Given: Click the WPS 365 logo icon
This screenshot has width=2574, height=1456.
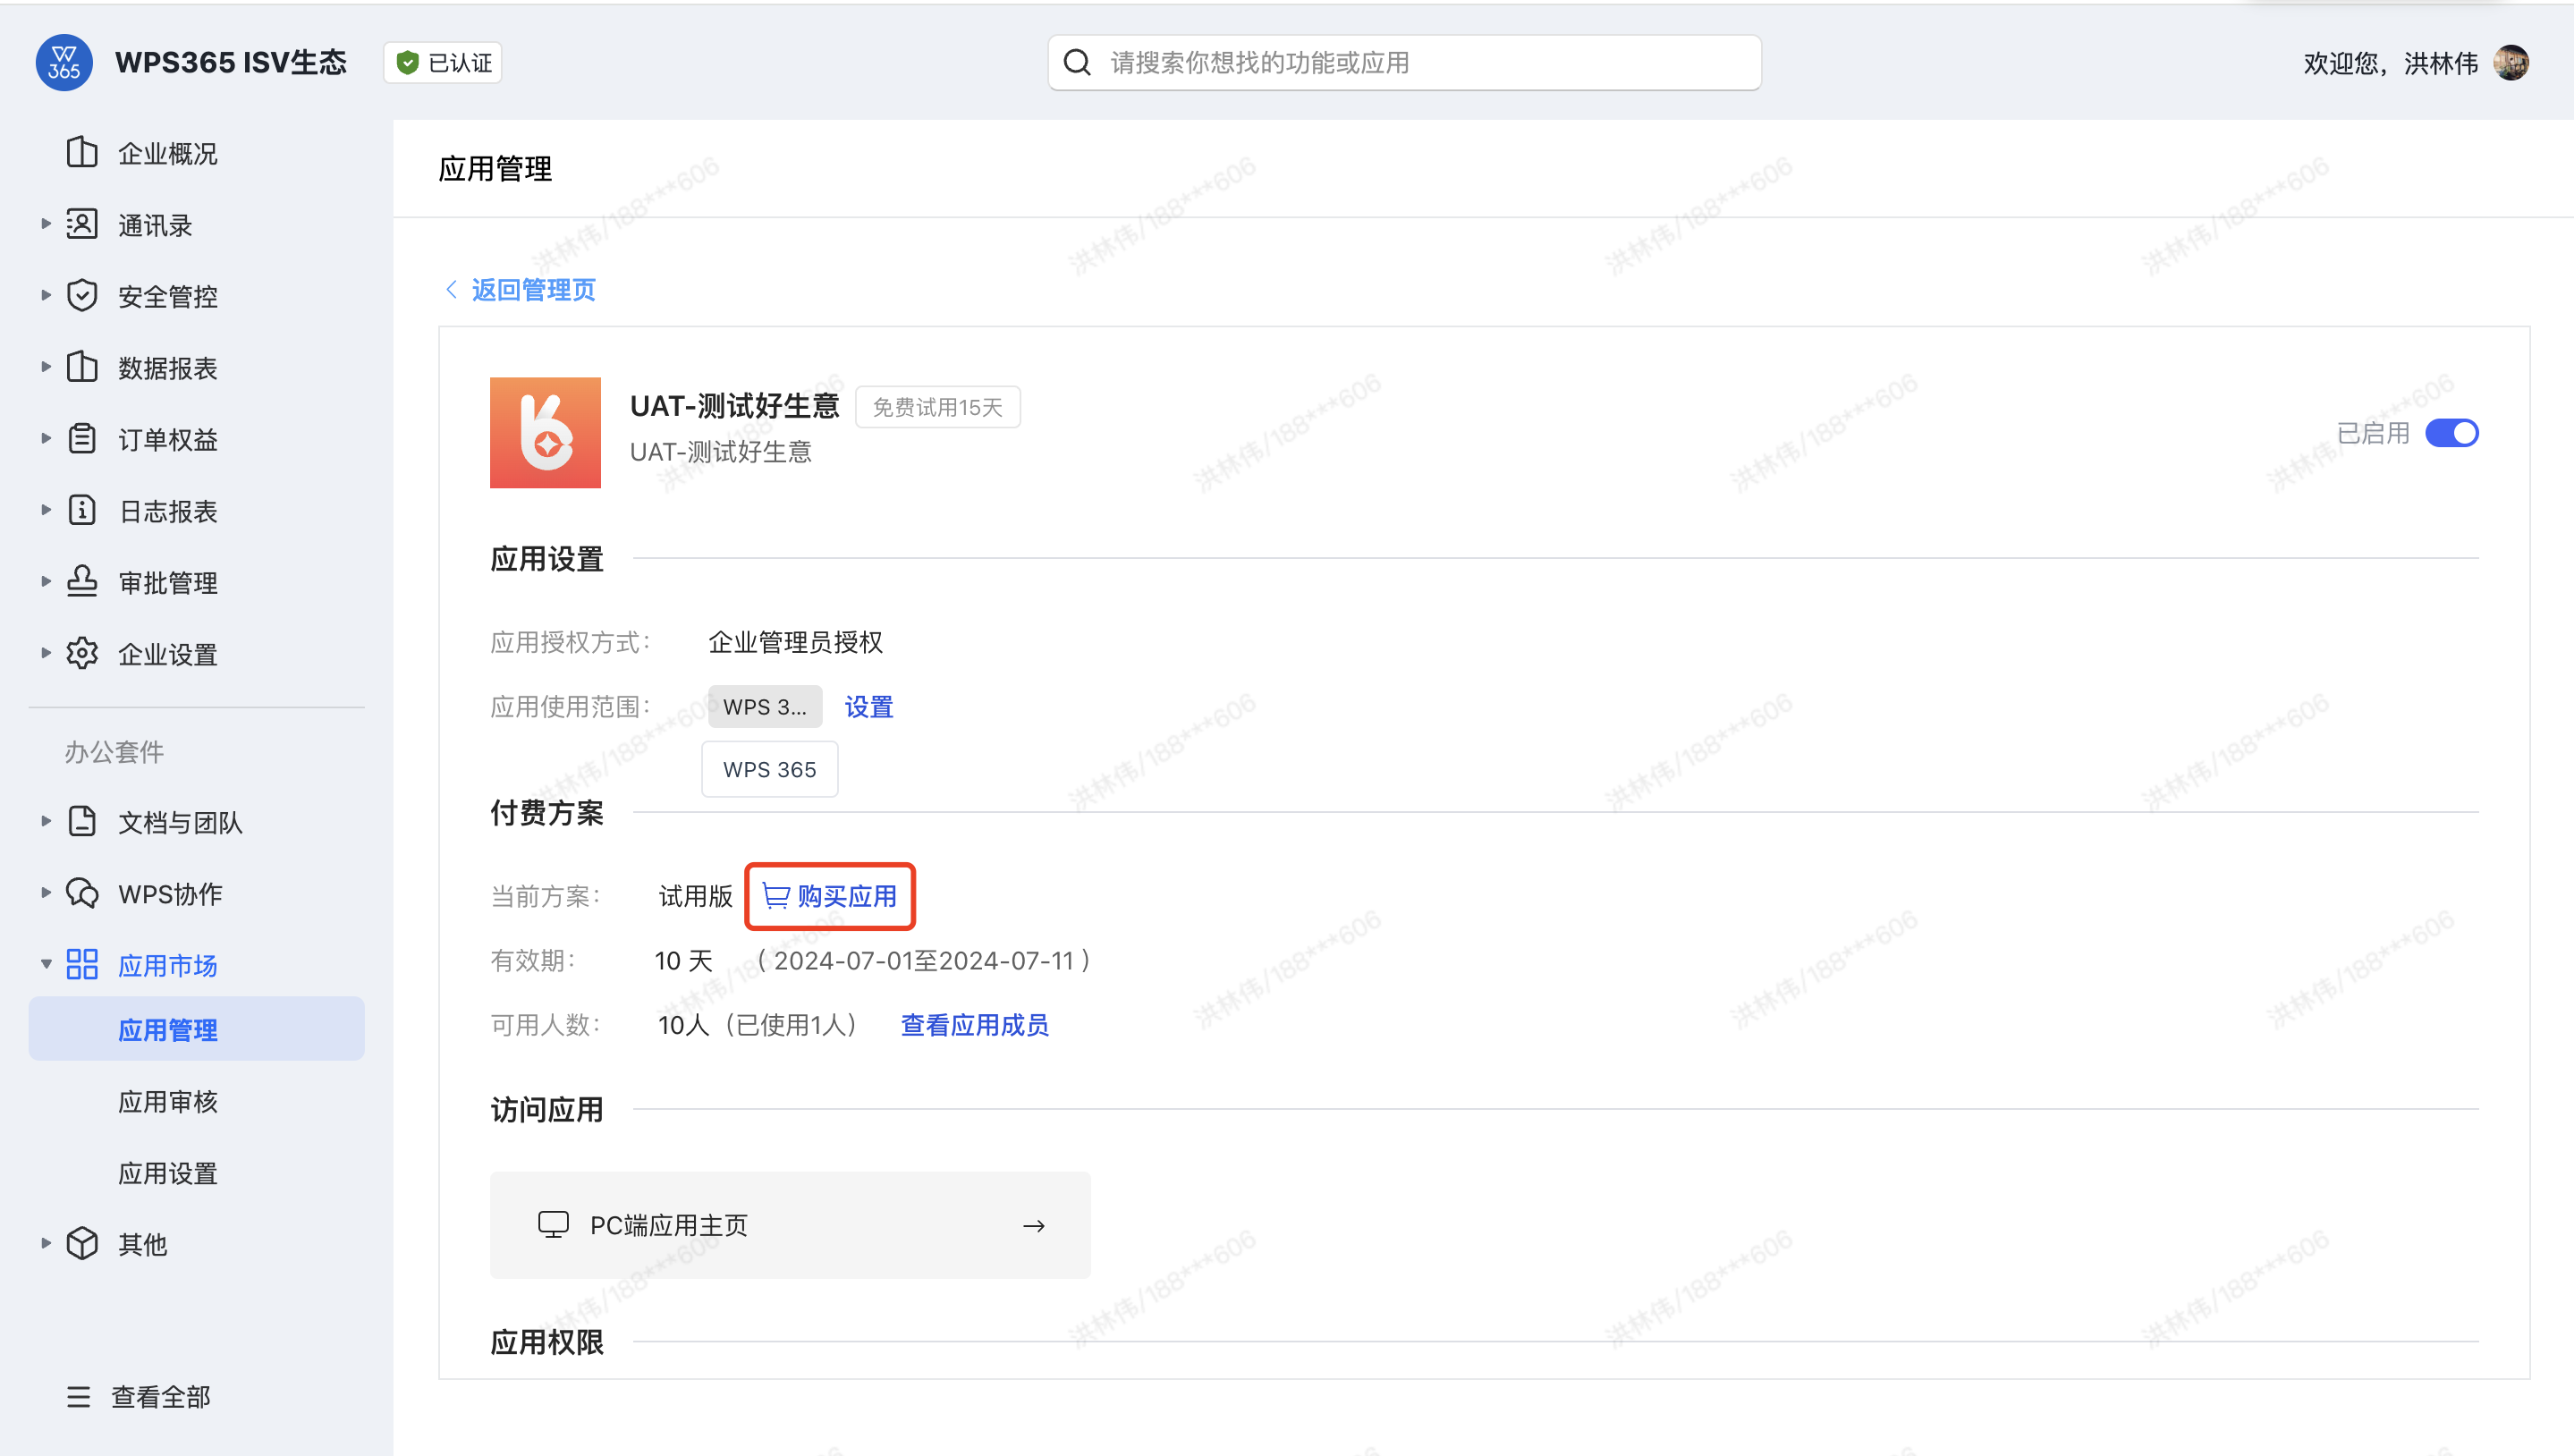Looking at the screenshot, I should 64,62.
